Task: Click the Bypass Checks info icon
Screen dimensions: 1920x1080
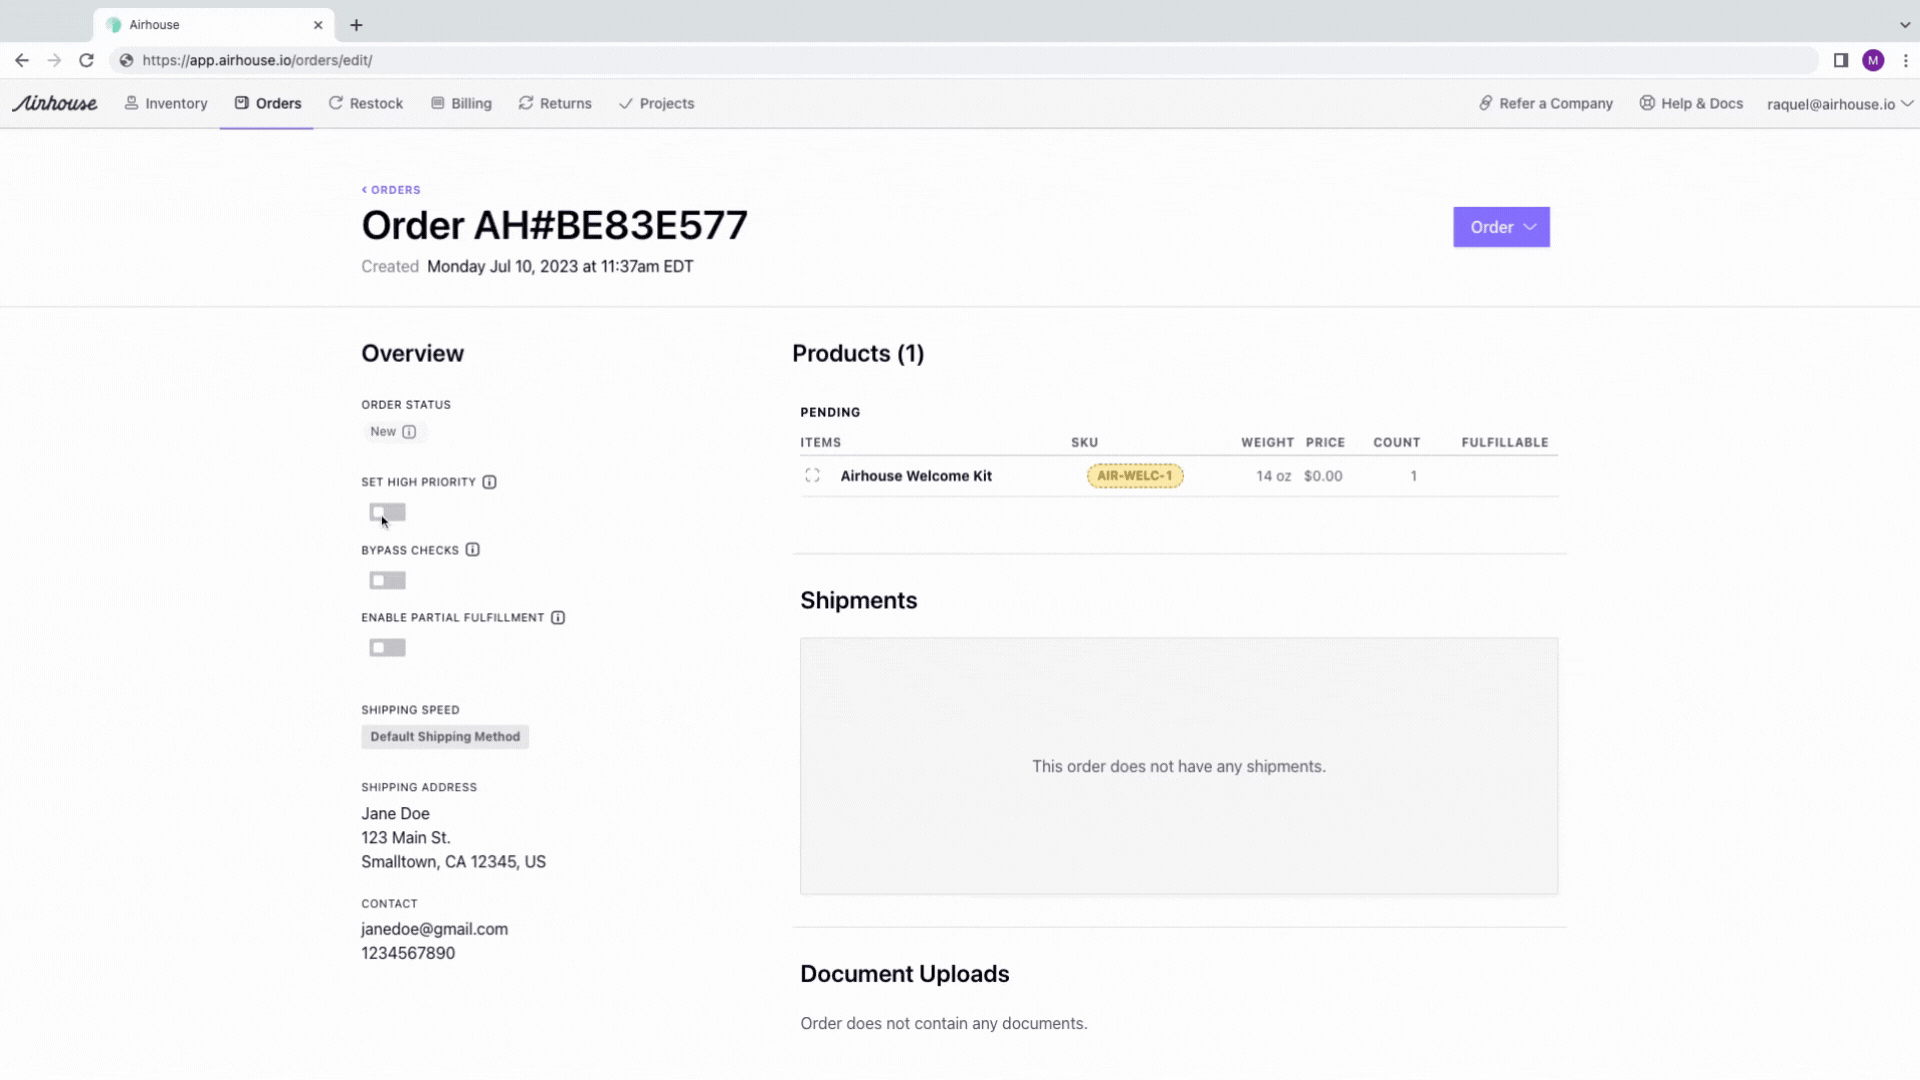Action: click(472, 549)
